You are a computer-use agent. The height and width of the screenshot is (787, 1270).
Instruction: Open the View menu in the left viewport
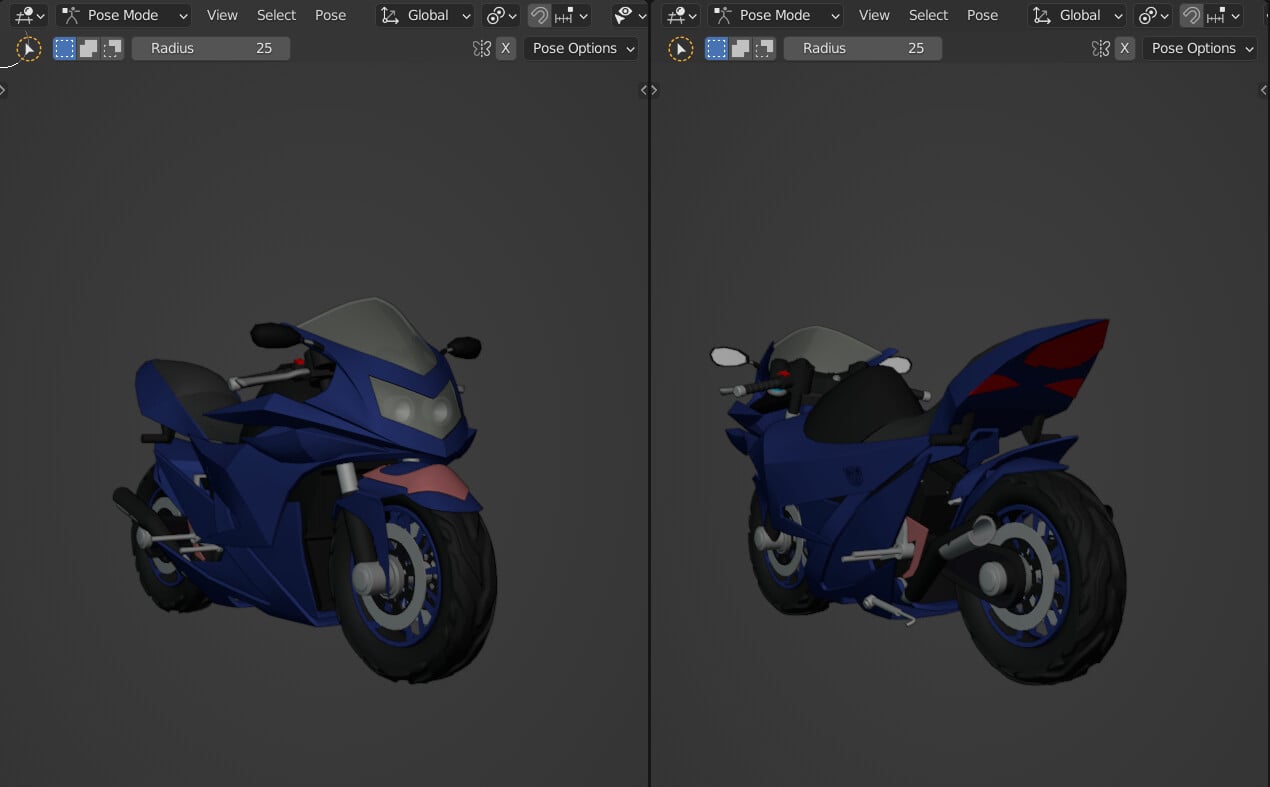221,15
